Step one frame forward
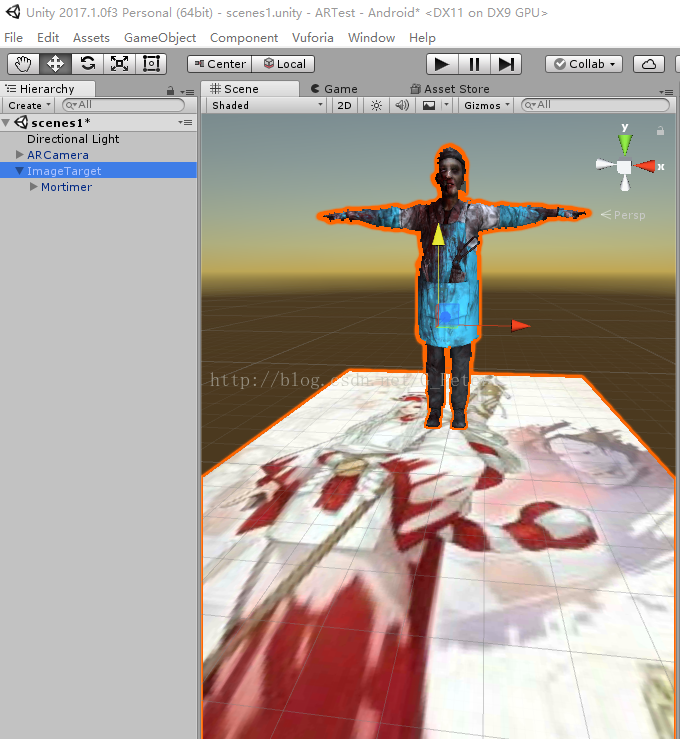Viewport: 680px width, 739px height. click(506, 64)
